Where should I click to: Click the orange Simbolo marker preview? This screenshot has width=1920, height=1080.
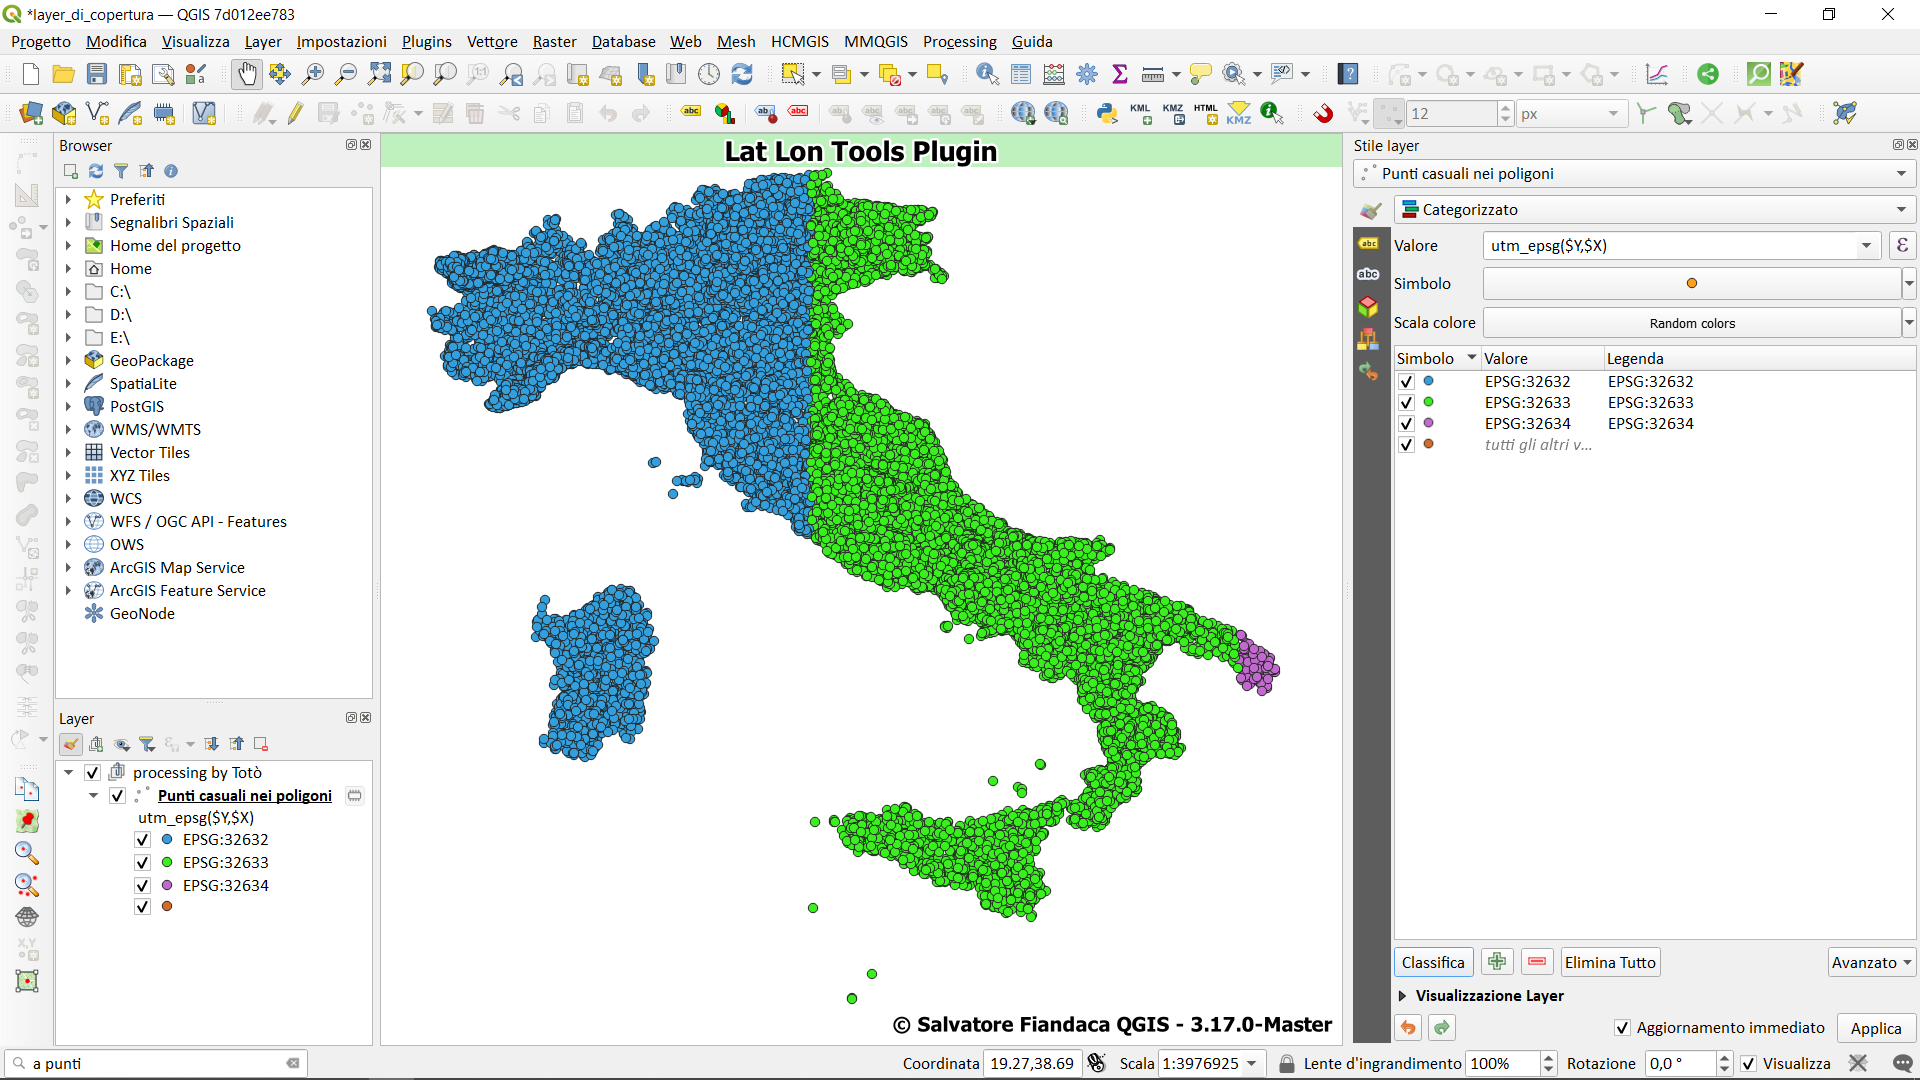tap(1691, 283)
